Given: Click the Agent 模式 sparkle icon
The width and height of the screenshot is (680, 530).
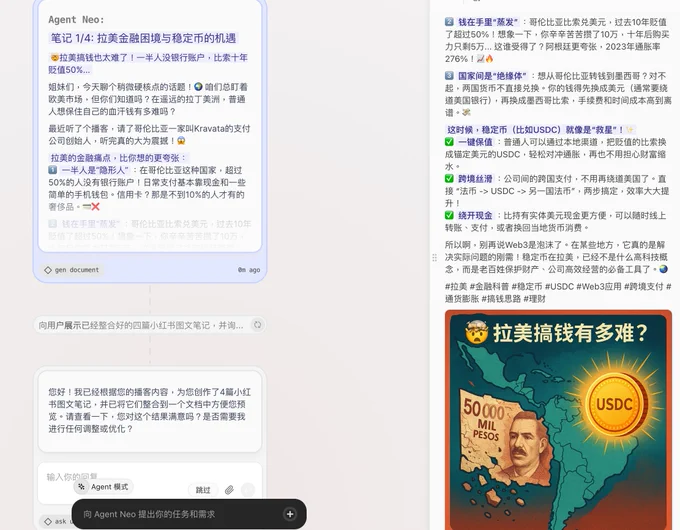Looking at the screenshot, I should click(x=82, y=487).
